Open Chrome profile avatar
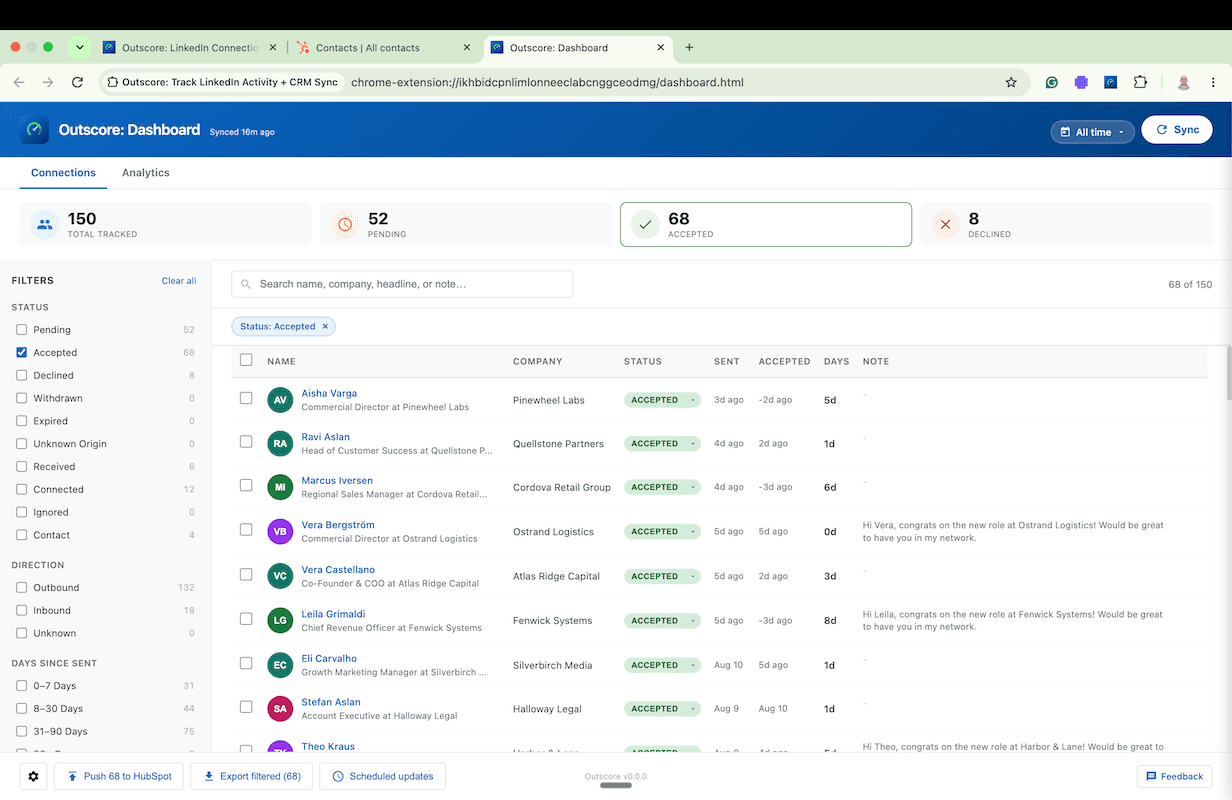This screenshot has width=1232, height=800. coord(1184,82)
